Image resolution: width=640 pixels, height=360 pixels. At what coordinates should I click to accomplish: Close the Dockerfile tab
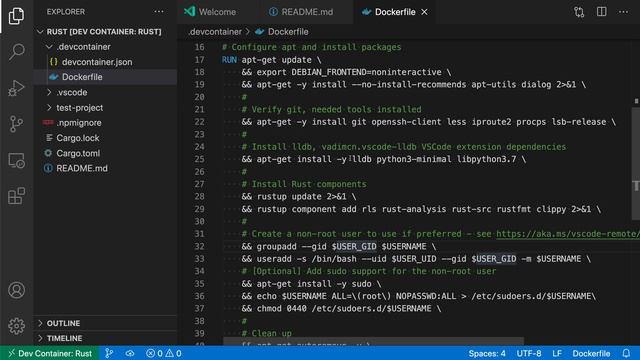coord(424,12)
